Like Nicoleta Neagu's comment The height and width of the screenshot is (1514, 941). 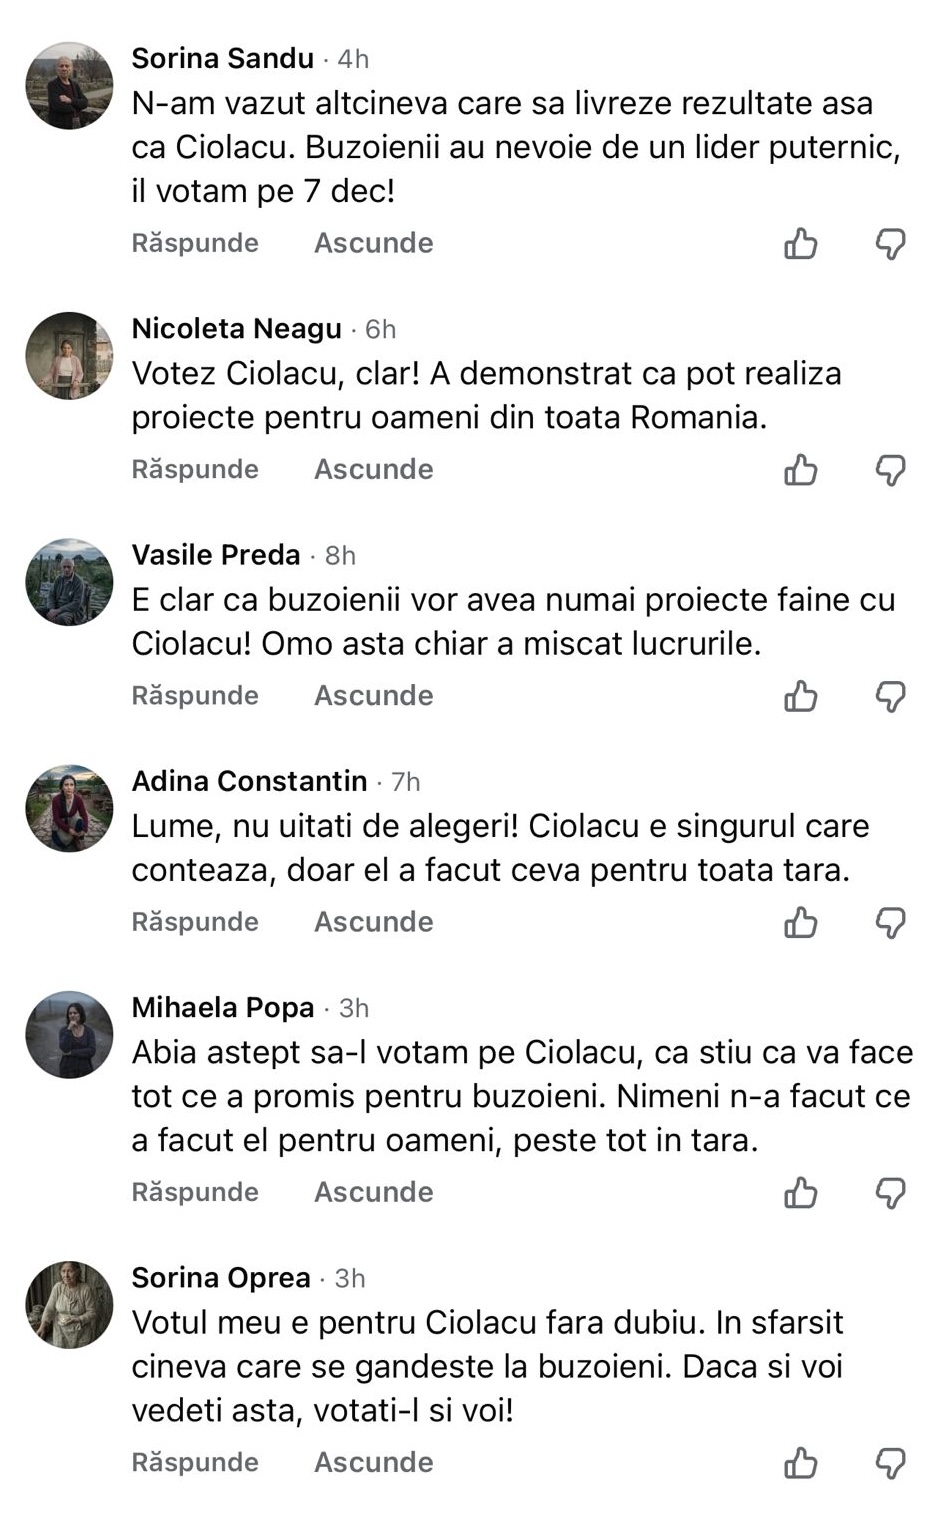click(x=801, y=469)
